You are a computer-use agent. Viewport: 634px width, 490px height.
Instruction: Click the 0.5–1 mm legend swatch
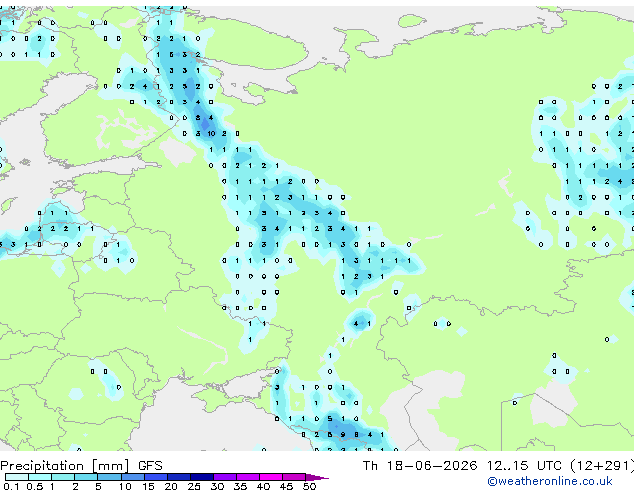click(40, 477)
